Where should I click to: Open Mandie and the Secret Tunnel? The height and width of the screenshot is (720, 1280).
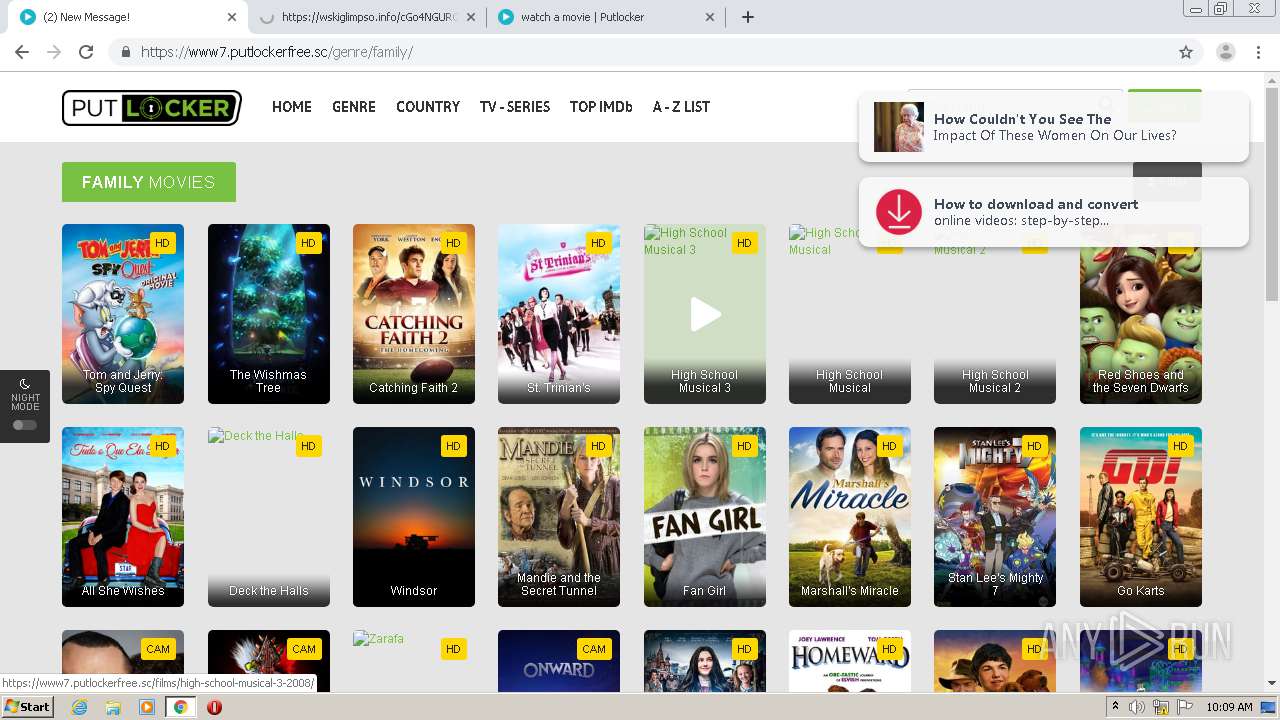pyautogui.click(x=559, y=517)
